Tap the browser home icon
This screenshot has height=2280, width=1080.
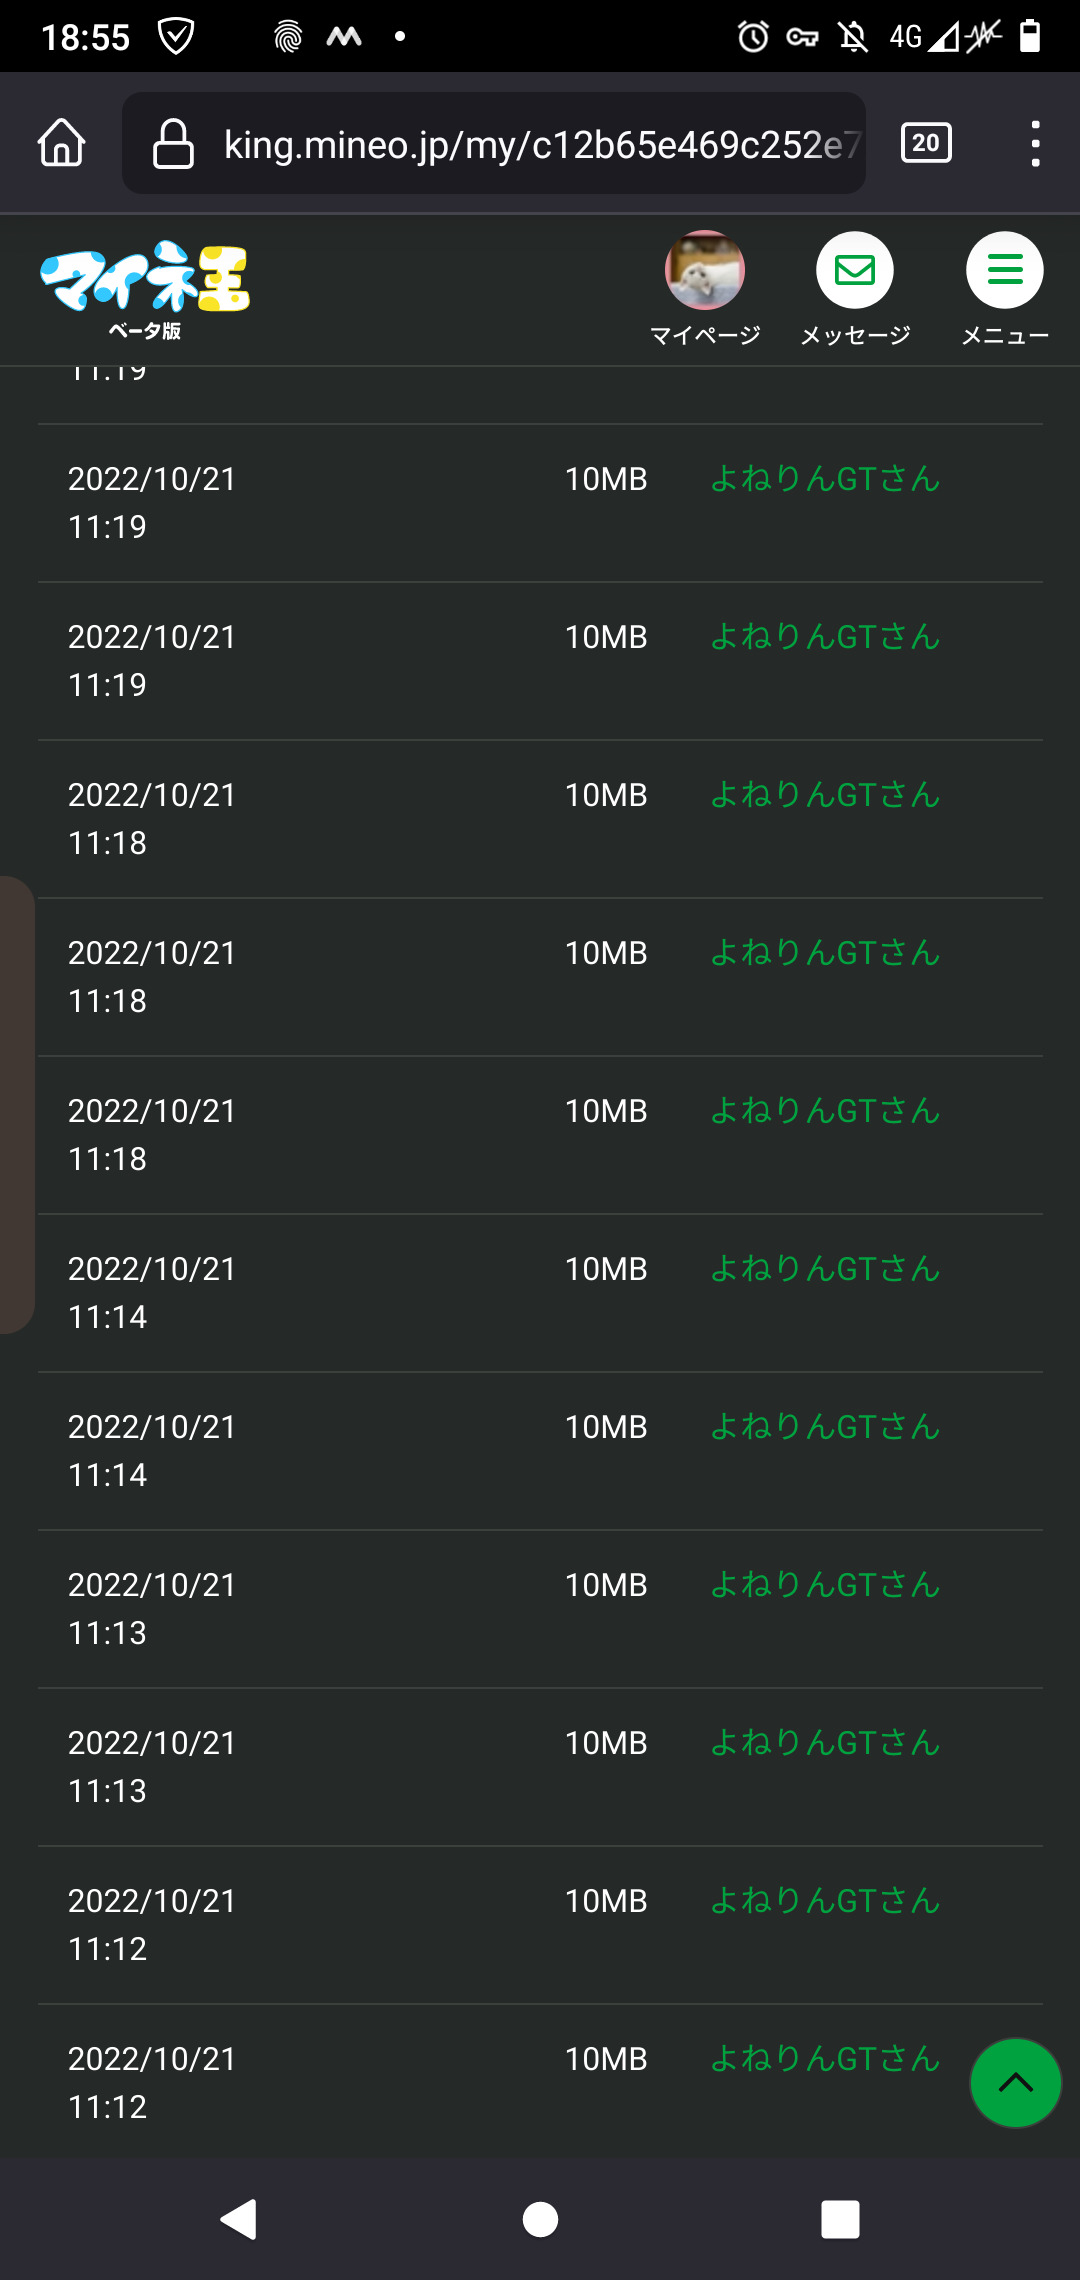pyautogui.click(x=62, y=143)
